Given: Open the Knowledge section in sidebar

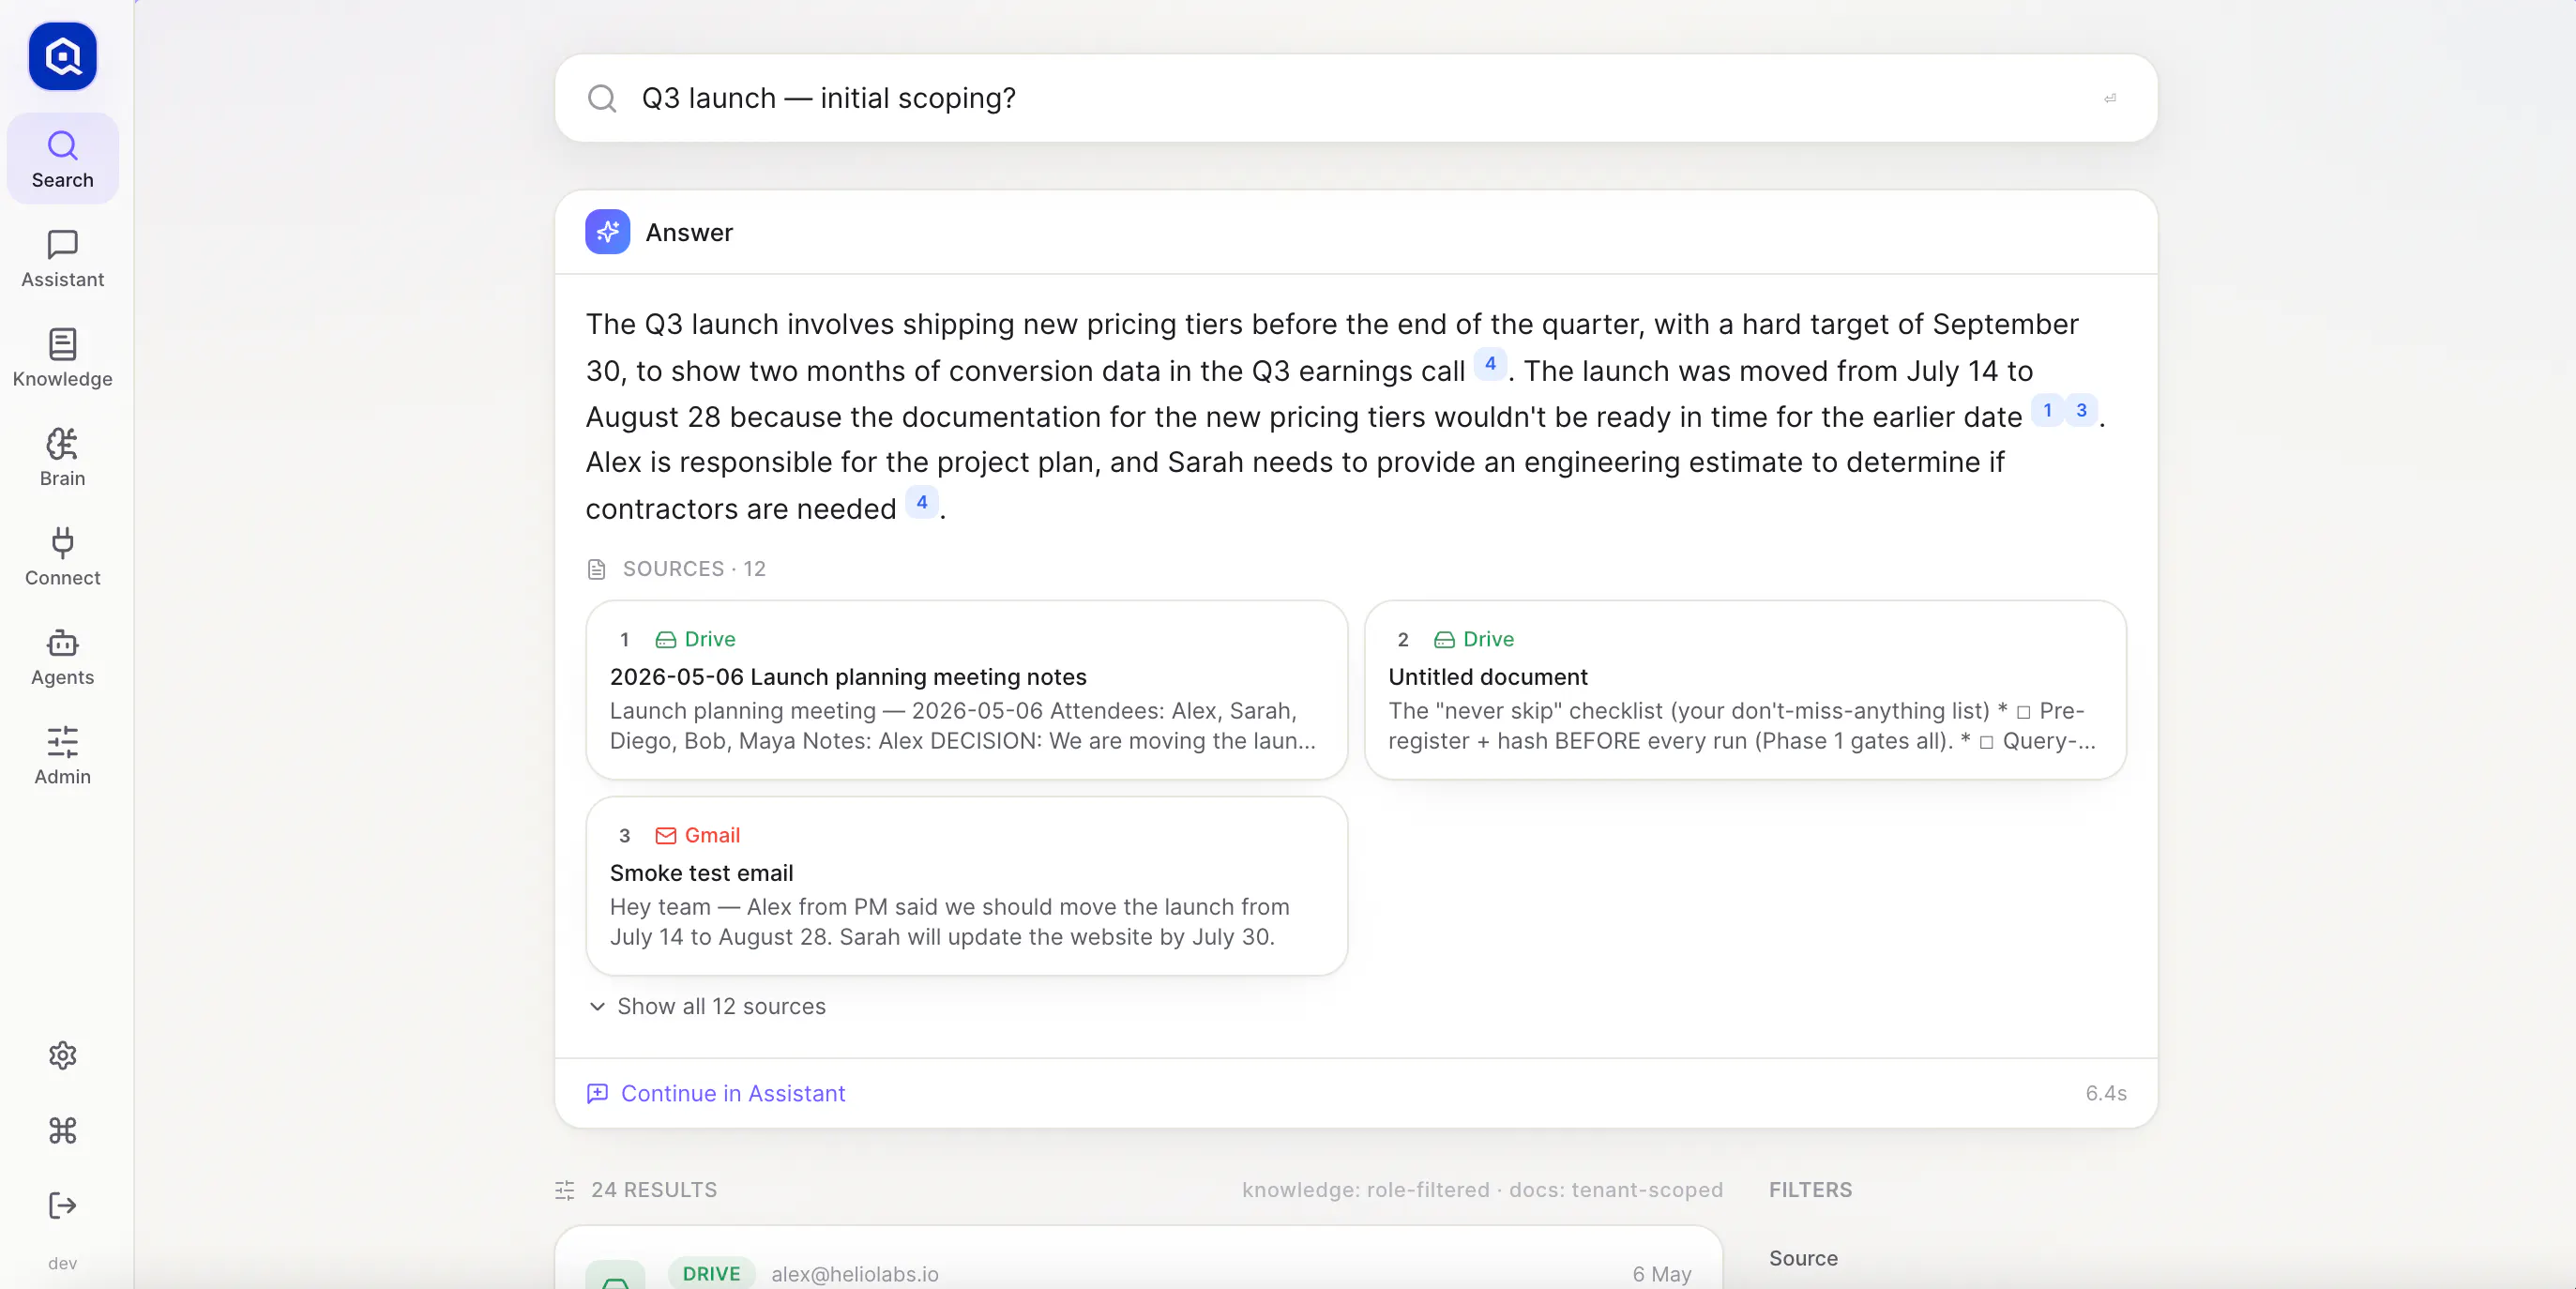Looking at the screenshot, I should [x=62, y=357].
